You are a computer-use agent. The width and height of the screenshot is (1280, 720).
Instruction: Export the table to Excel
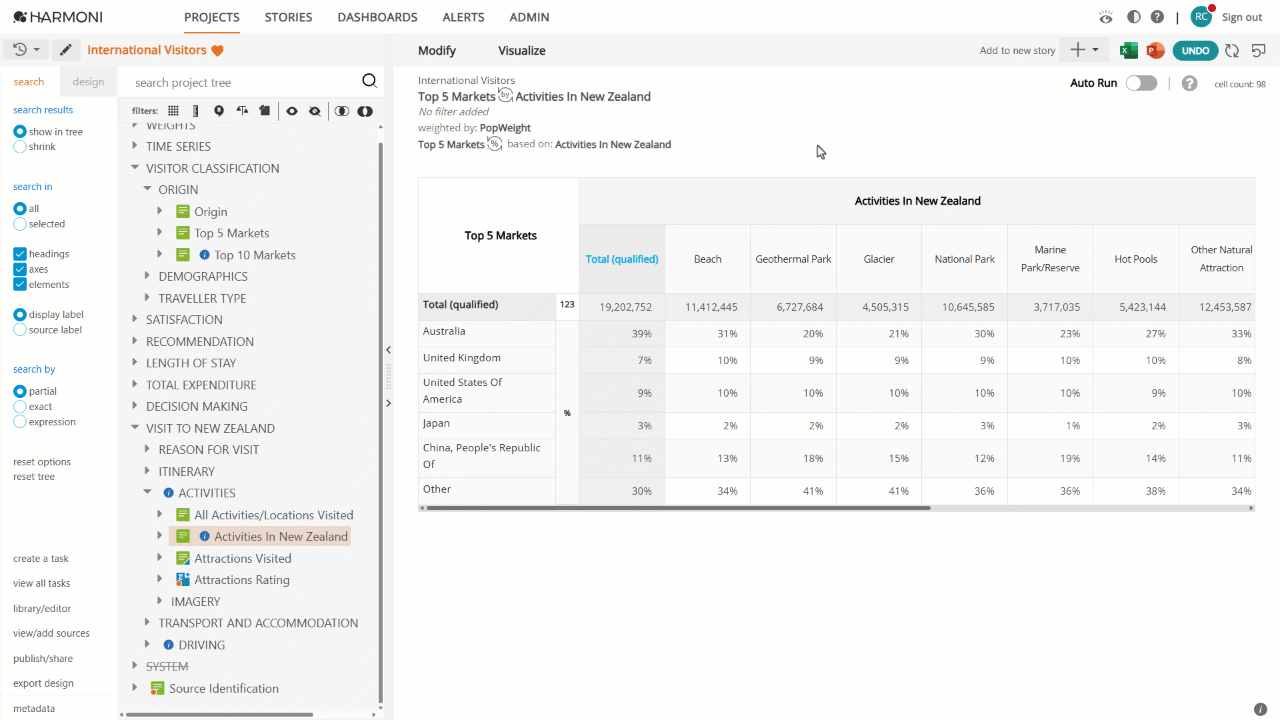pyautogui.click(x=1129, y=50)
